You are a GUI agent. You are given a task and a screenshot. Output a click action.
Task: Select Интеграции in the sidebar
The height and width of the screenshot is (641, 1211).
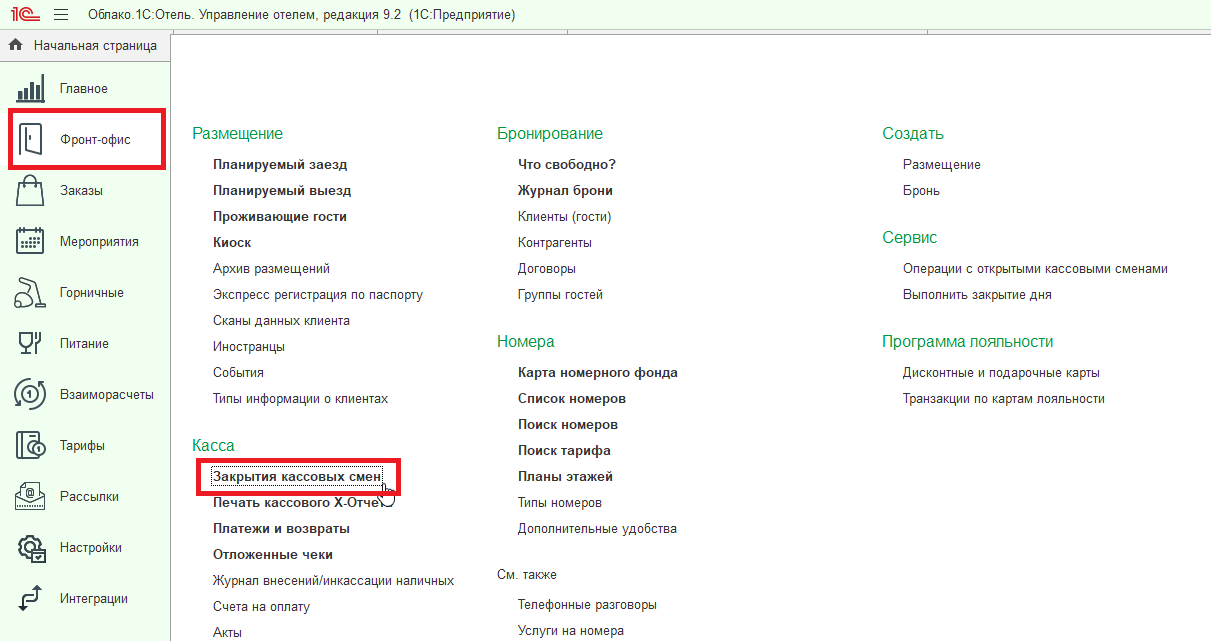pyautogui.click(x=94, y=599)
